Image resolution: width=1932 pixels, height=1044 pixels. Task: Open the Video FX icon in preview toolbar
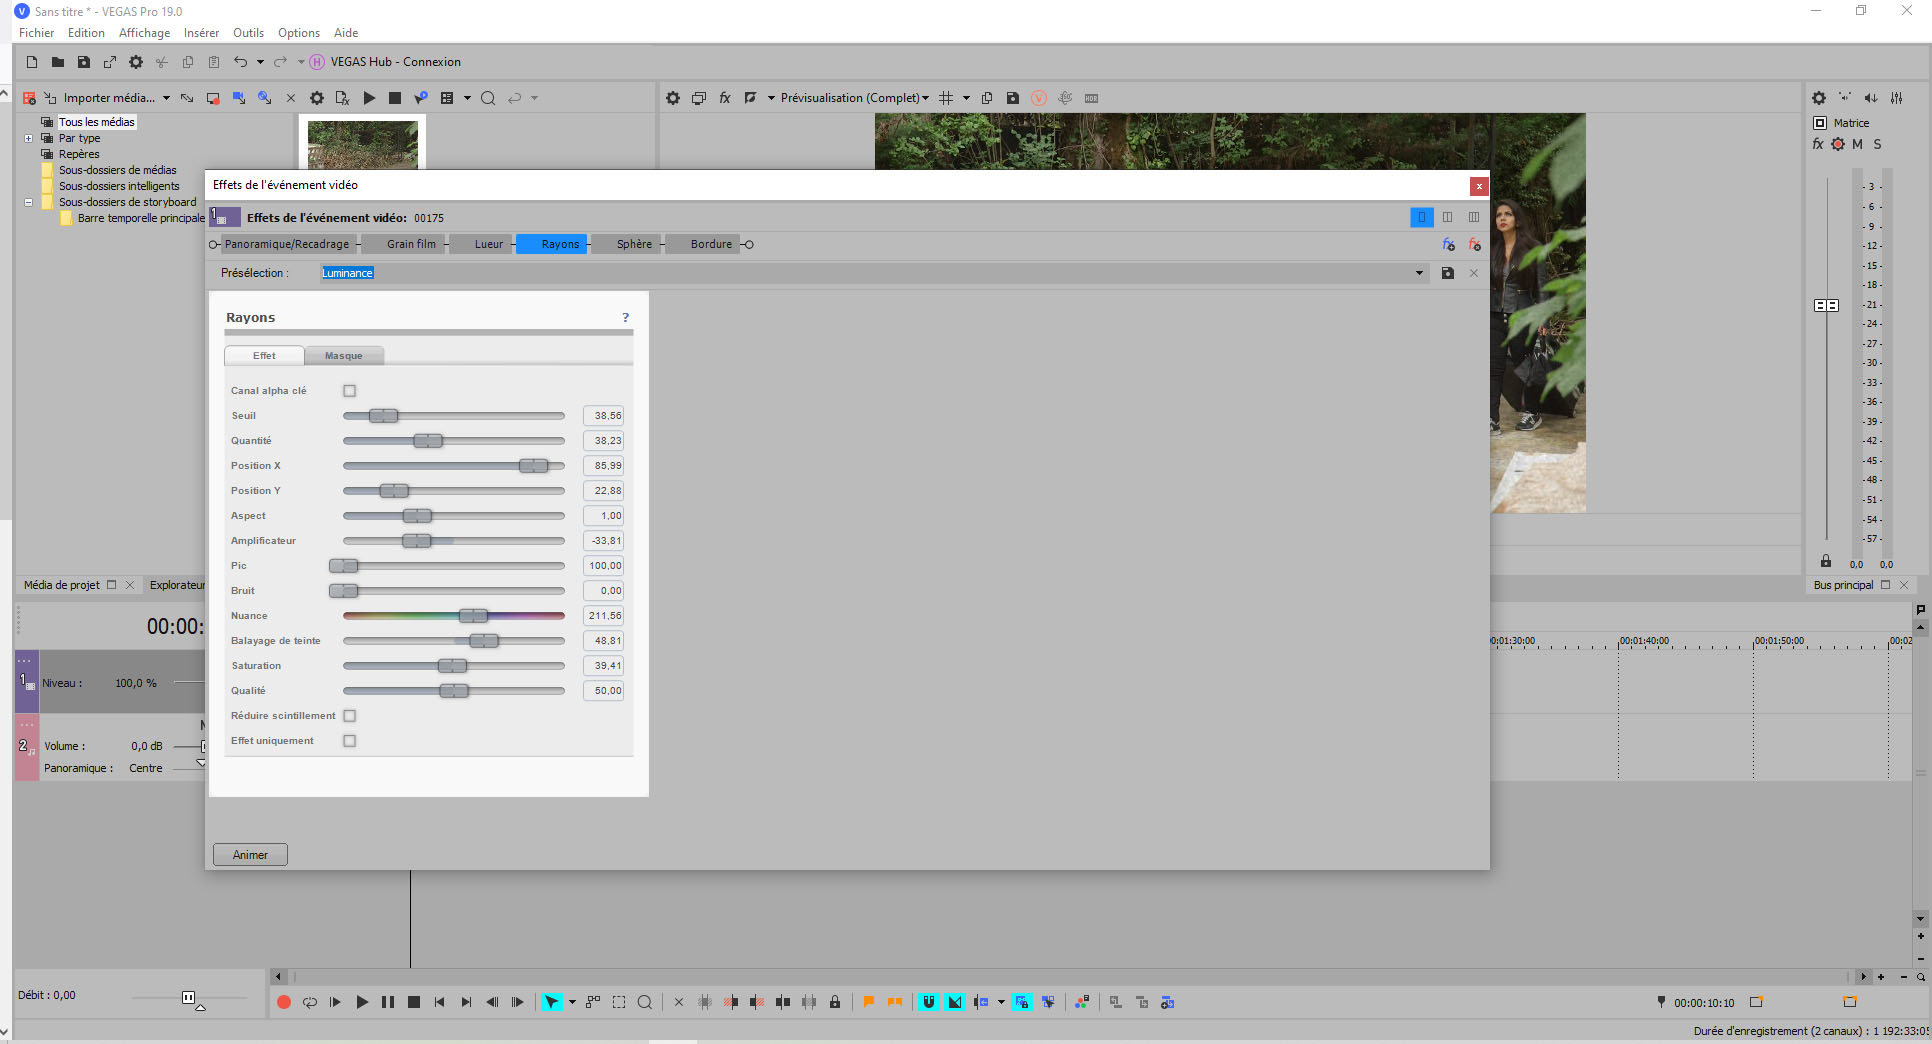(x=725, y=98)
